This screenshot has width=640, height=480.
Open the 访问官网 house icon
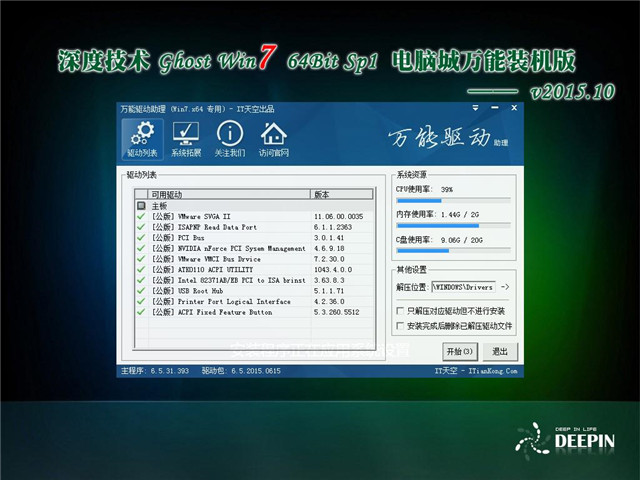[x=273, y=139]
